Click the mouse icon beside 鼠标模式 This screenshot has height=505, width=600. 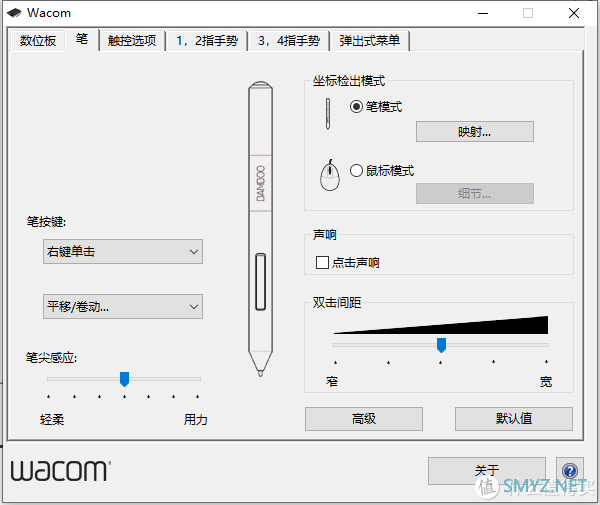329,175
